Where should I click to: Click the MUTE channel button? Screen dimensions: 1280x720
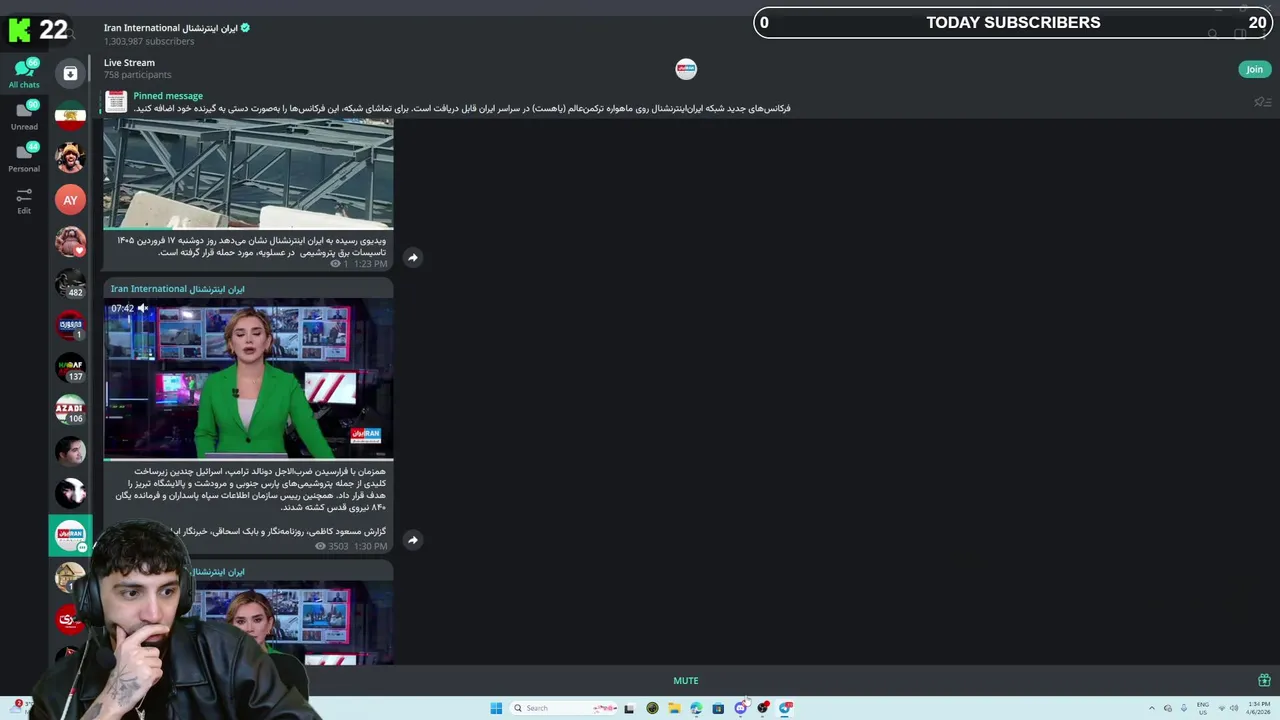point(686,681)
